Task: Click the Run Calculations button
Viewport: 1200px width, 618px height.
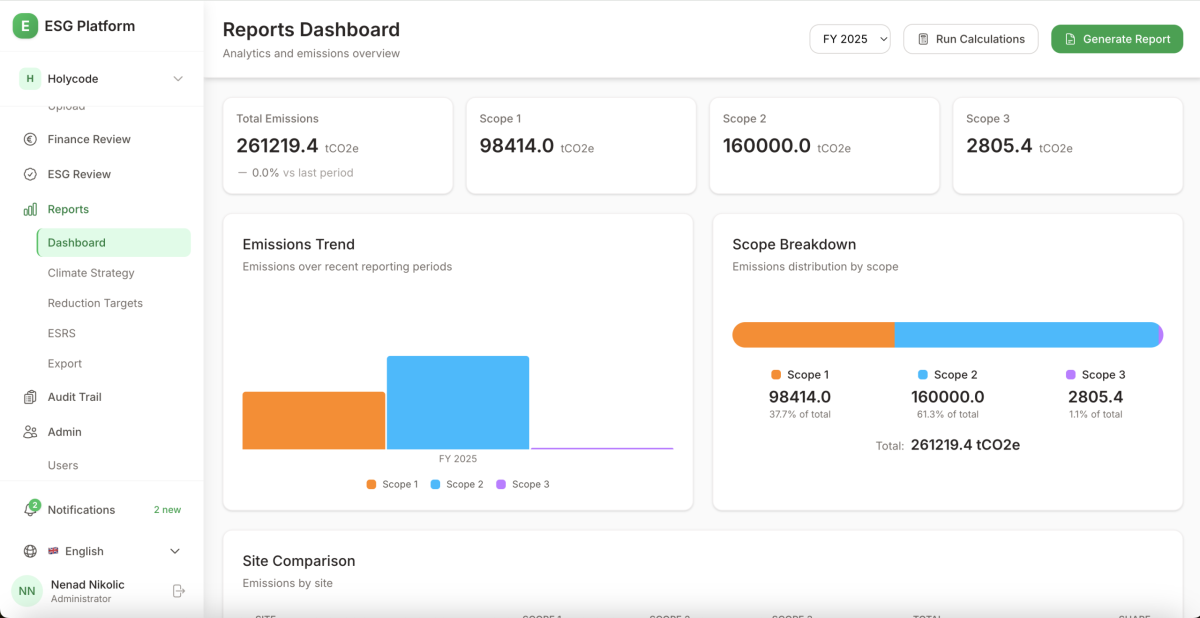Action: point(971,39)
